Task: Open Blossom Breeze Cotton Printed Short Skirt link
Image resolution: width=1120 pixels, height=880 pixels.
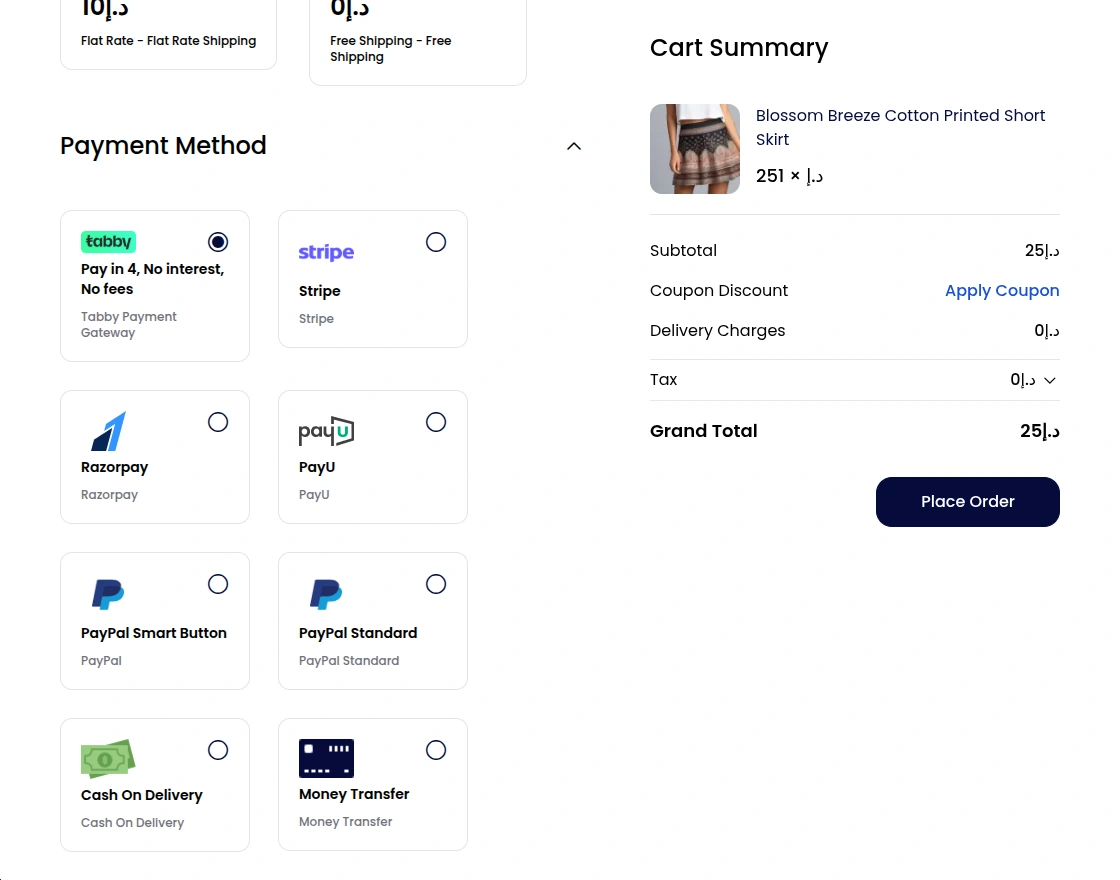Action: 900,127
